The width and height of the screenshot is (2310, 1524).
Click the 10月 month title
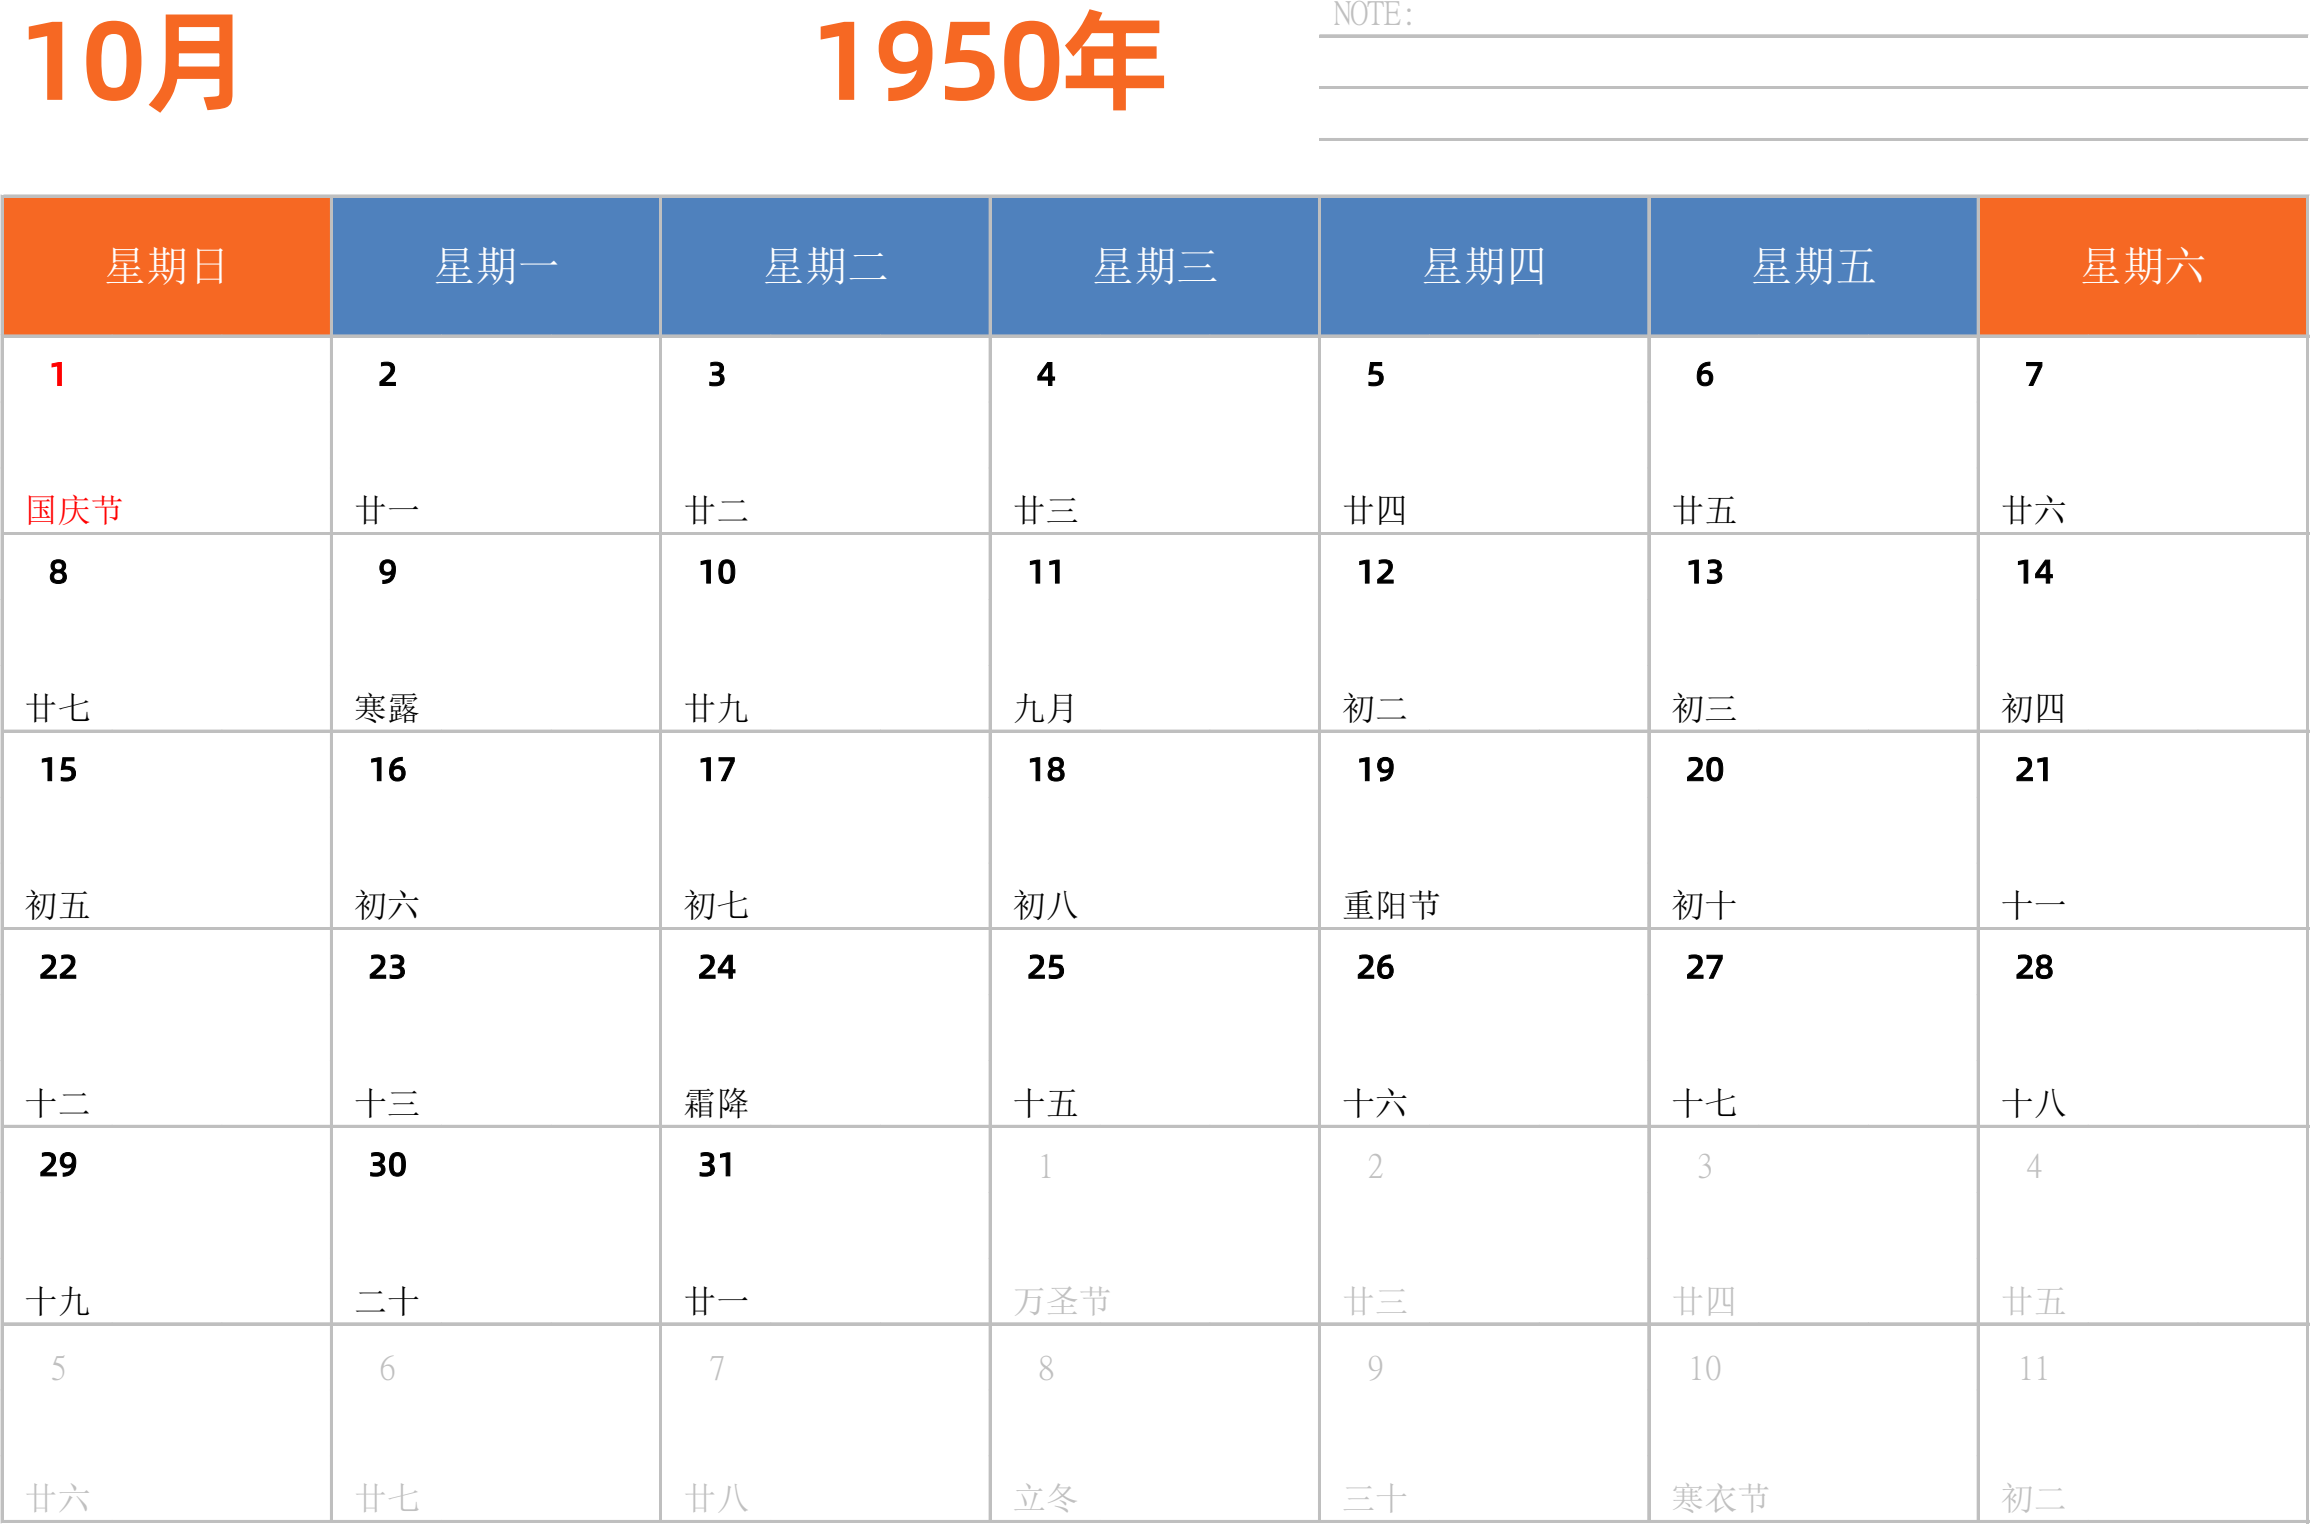[x=130, y=62]
